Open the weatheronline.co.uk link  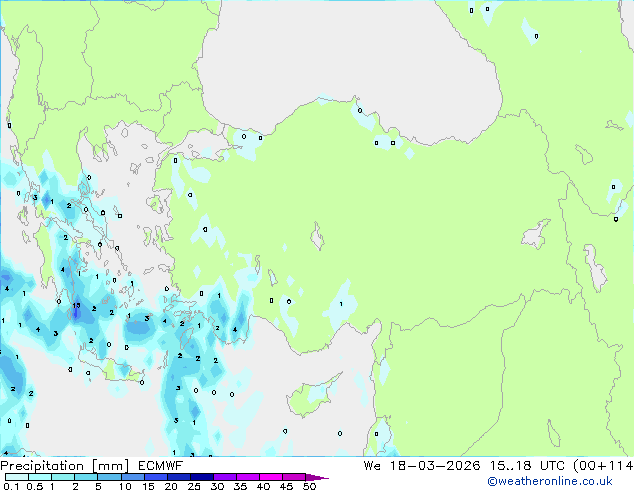pos(550,481)
